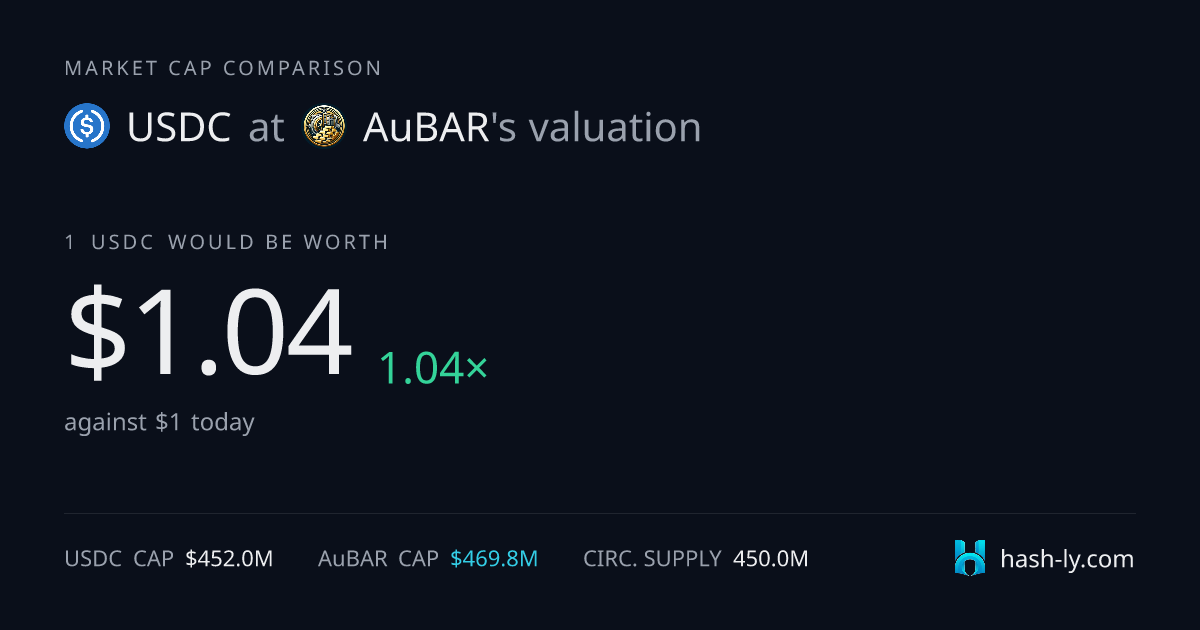Click the AuBAR CAP label
The image size is (1200, 630).
[378, 559]
